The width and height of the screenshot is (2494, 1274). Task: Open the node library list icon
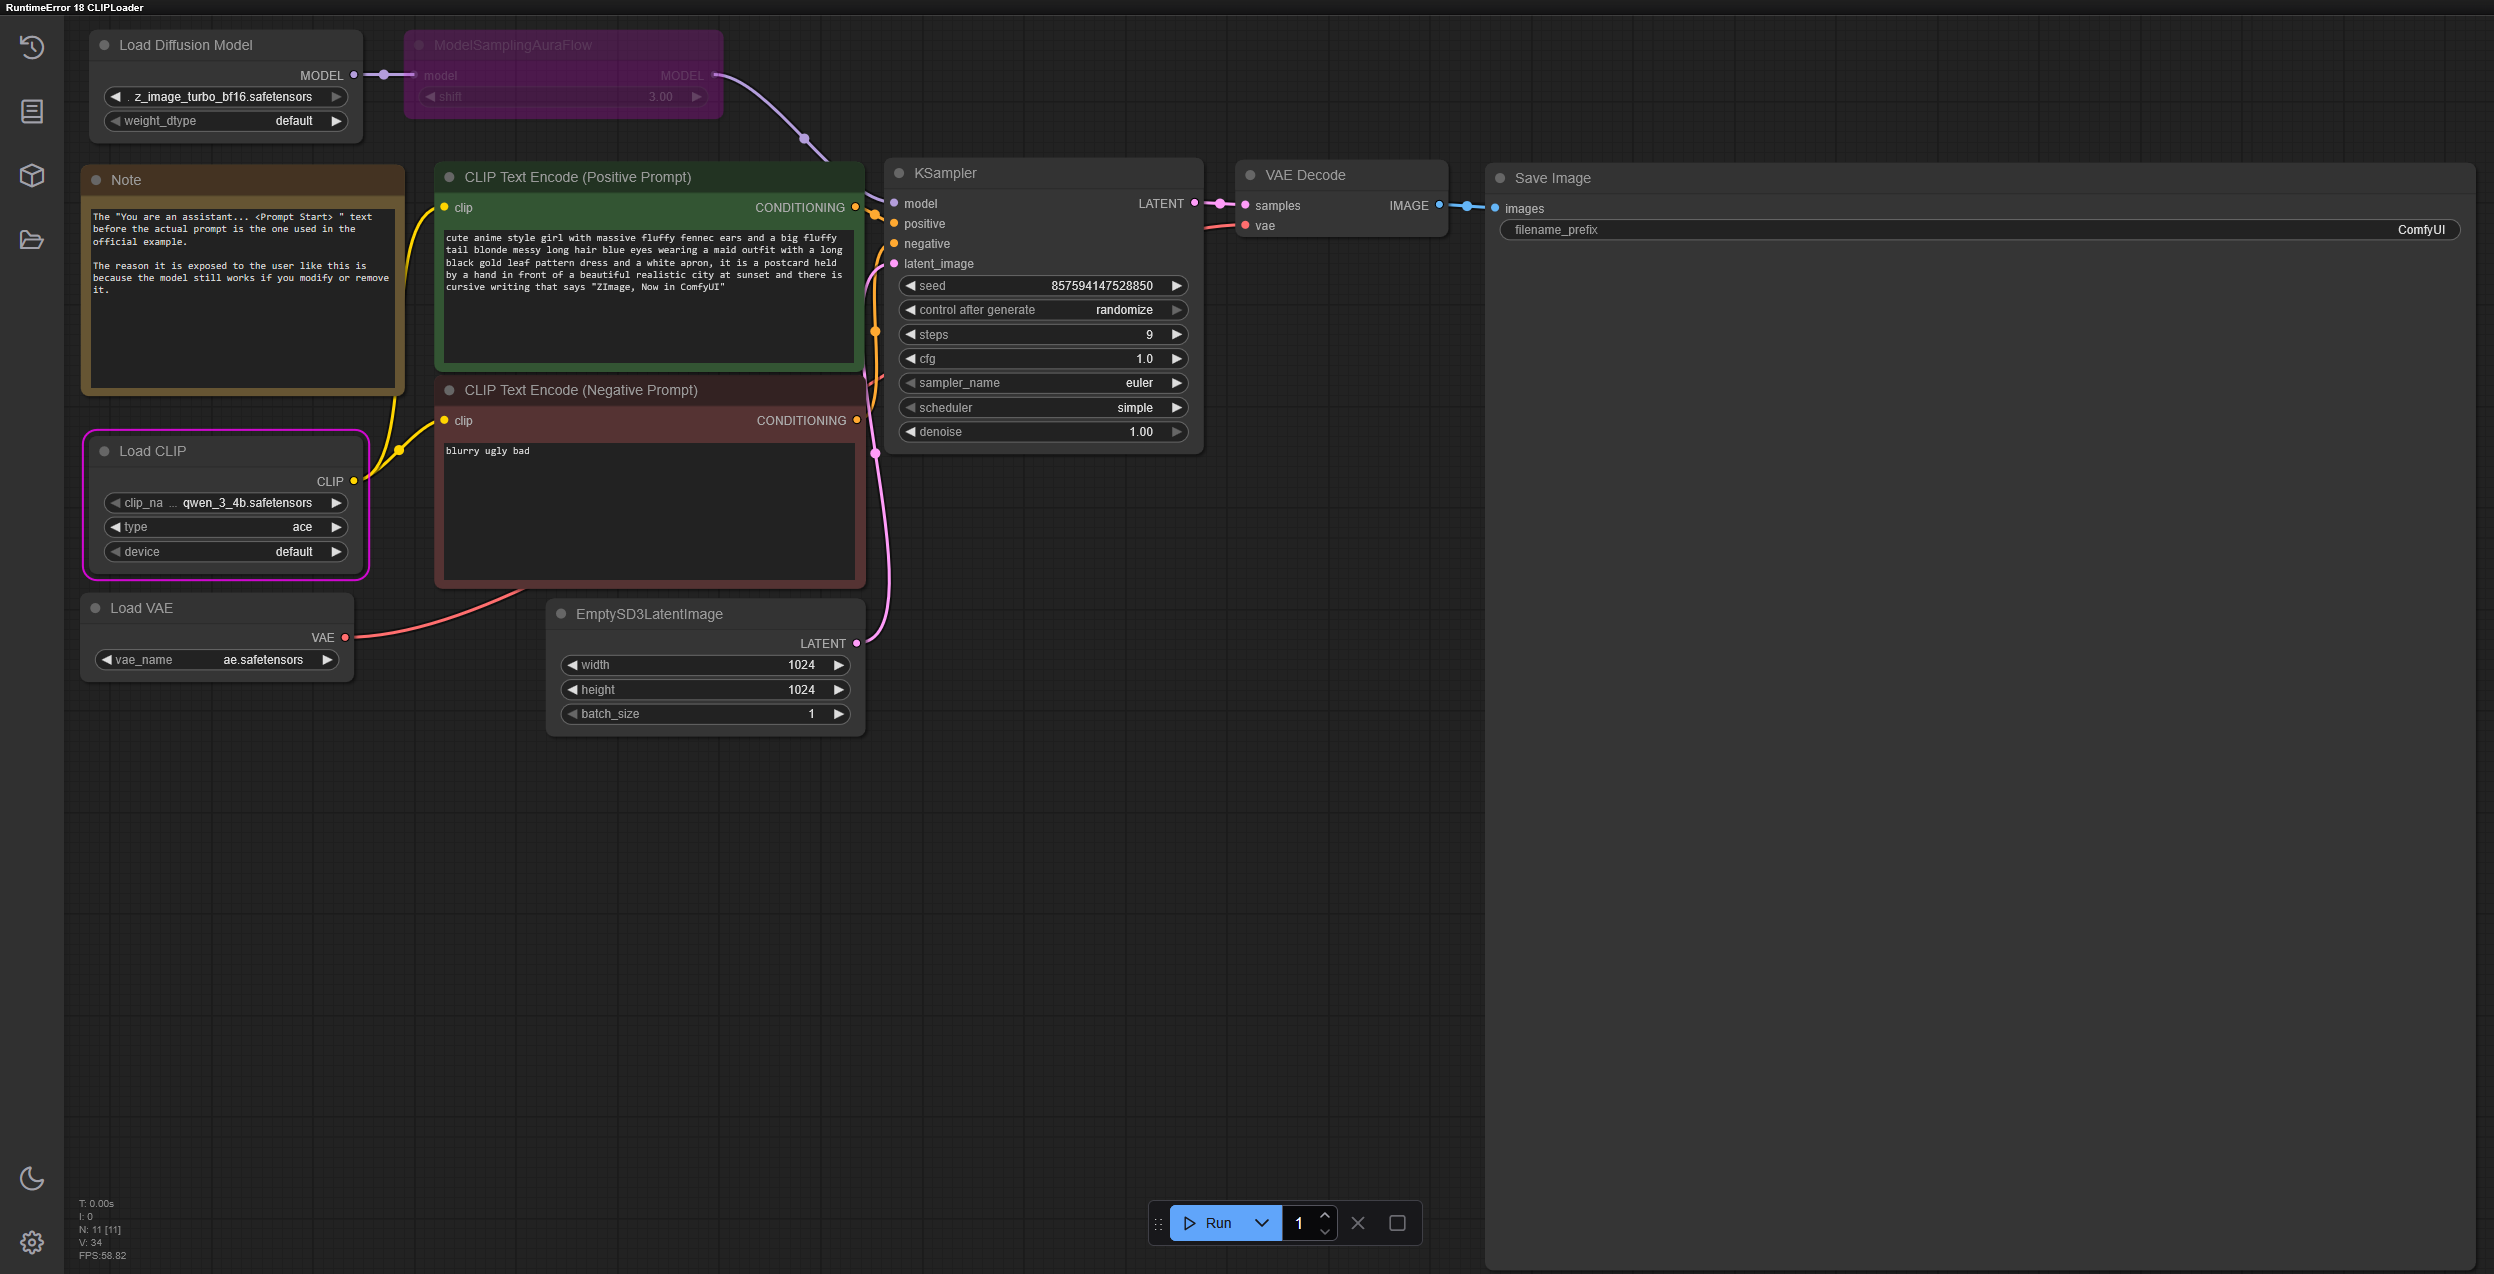coord(32,111)
